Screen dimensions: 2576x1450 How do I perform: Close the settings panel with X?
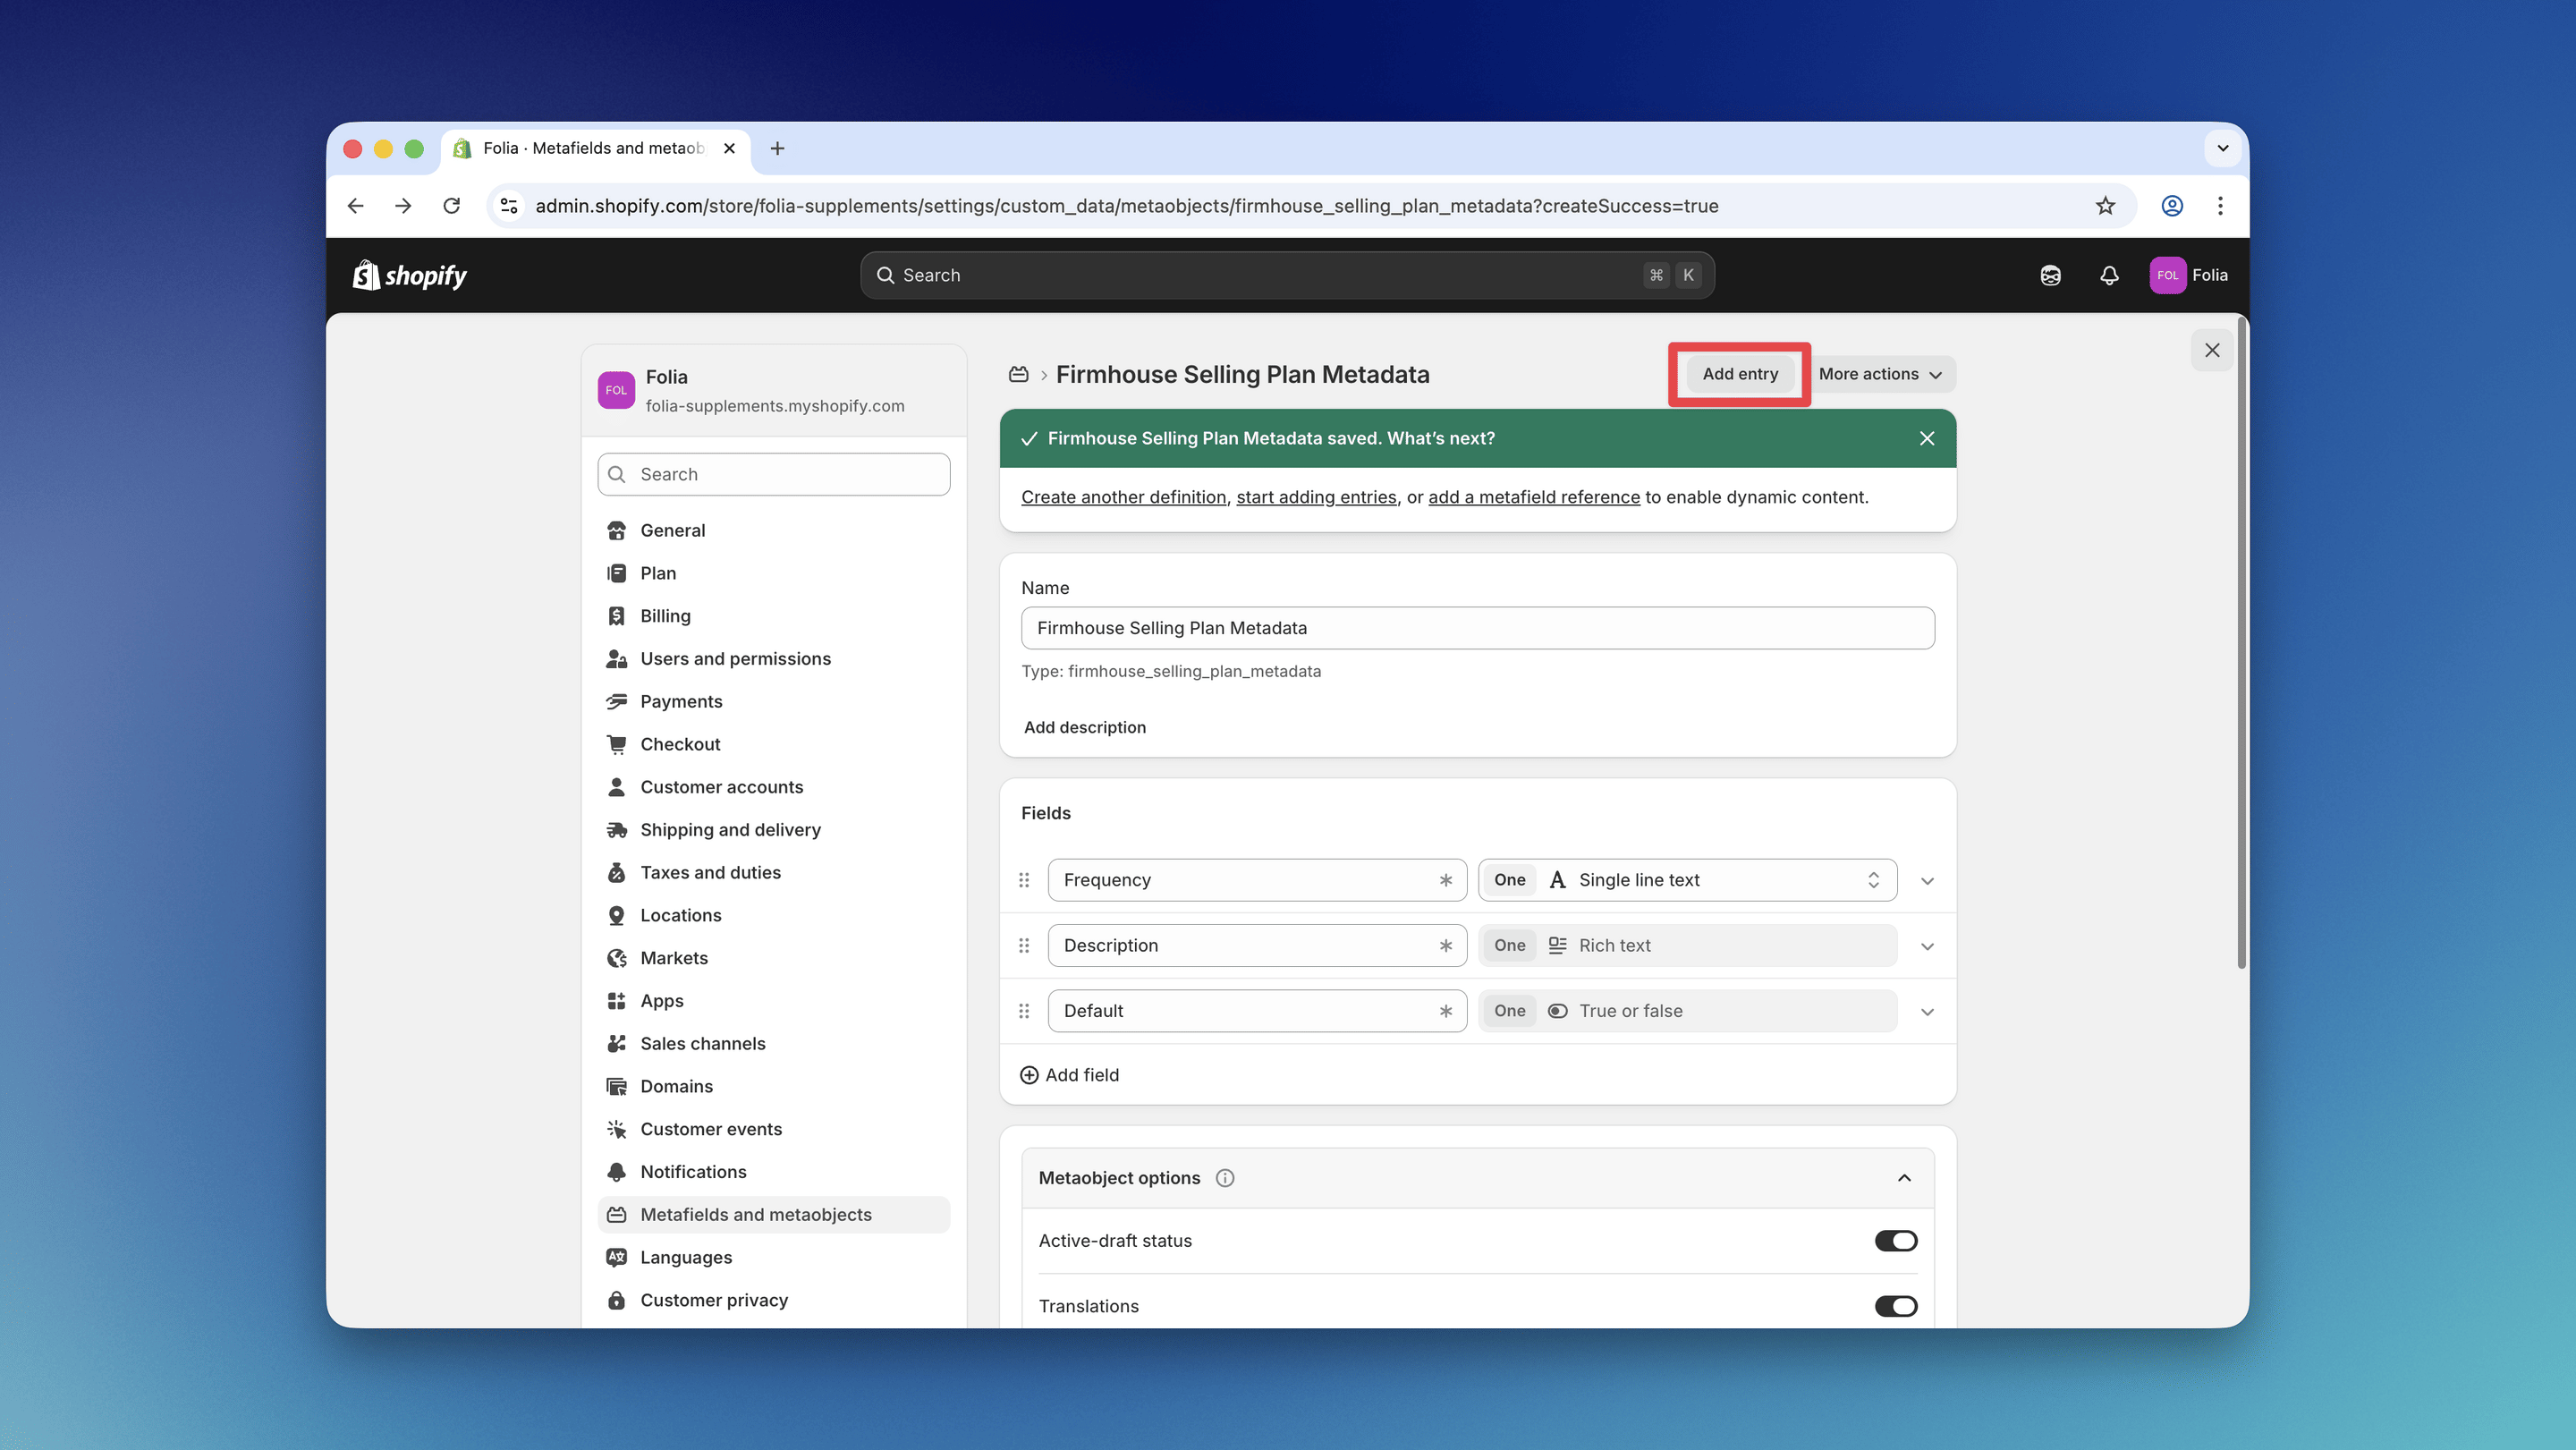(x=2212, y=350)
